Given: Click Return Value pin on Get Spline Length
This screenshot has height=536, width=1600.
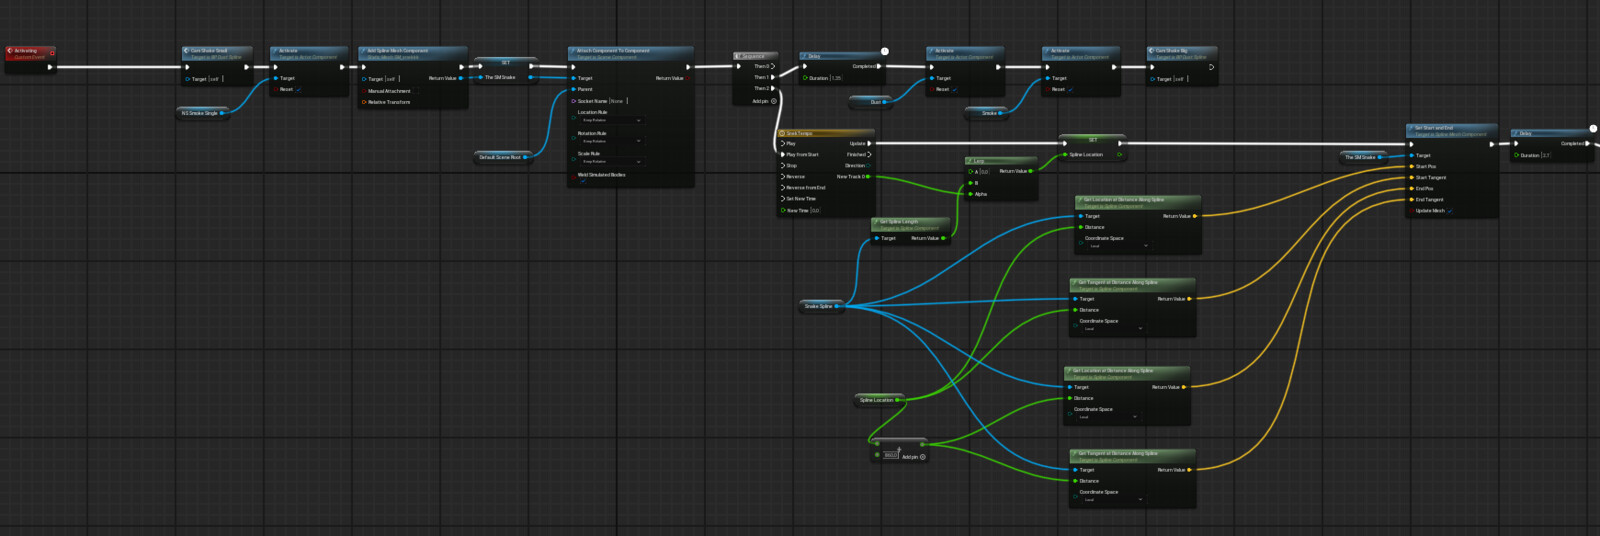Looking at the screenshot, I should (x=943, y=238).
